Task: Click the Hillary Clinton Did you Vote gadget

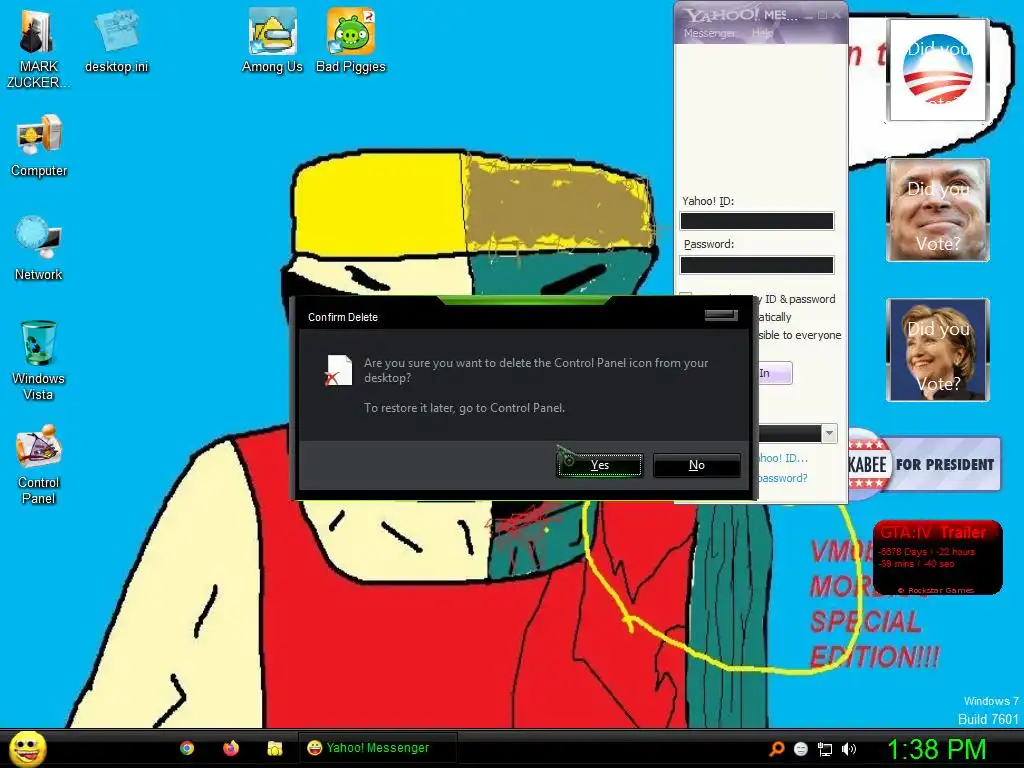Action: [x=938, y=350]
